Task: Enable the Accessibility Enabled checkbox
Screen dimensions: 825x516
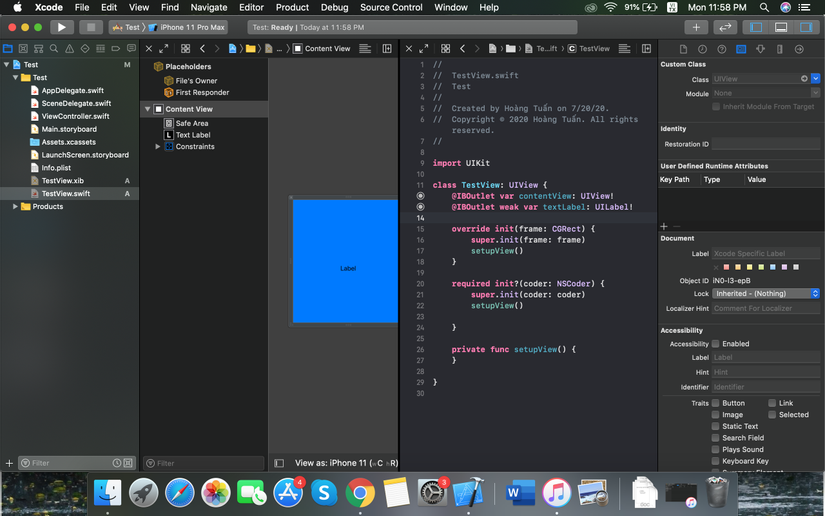Action: click(715, 344)
